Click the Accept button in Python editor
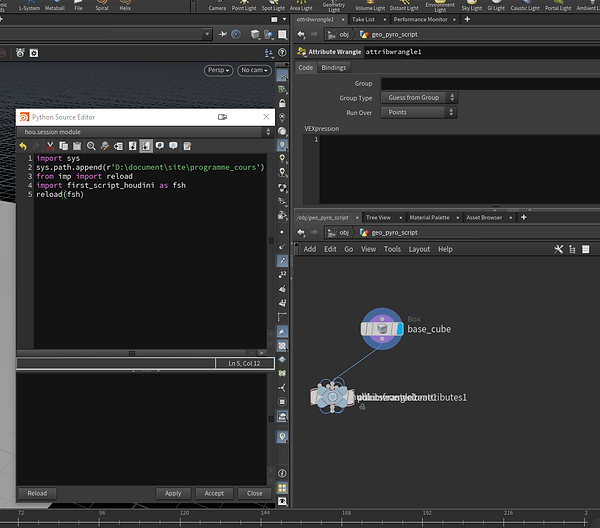 pos(214,494)
